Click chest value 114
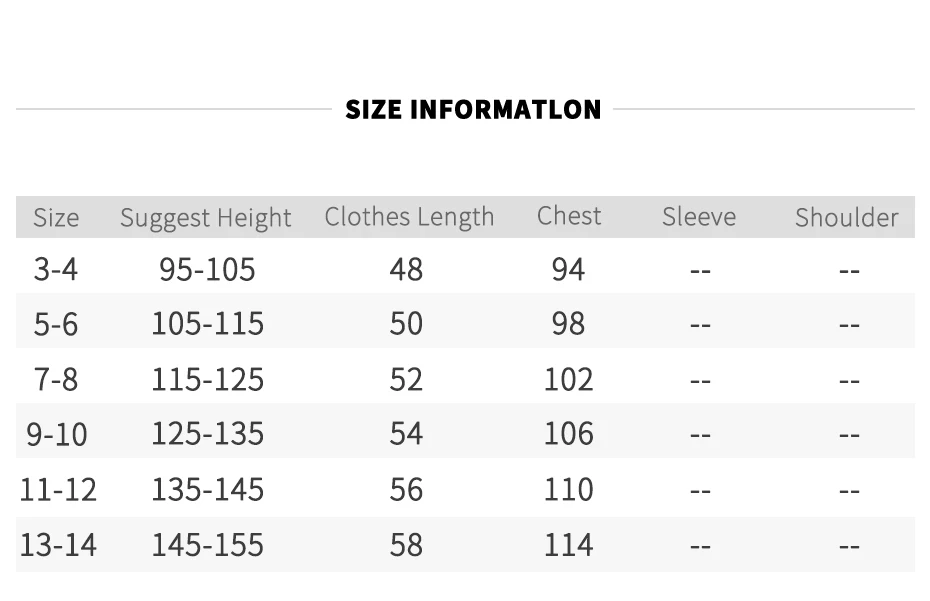Image resolution: width=930 pixels, height=601 pixels. (569, 545)
